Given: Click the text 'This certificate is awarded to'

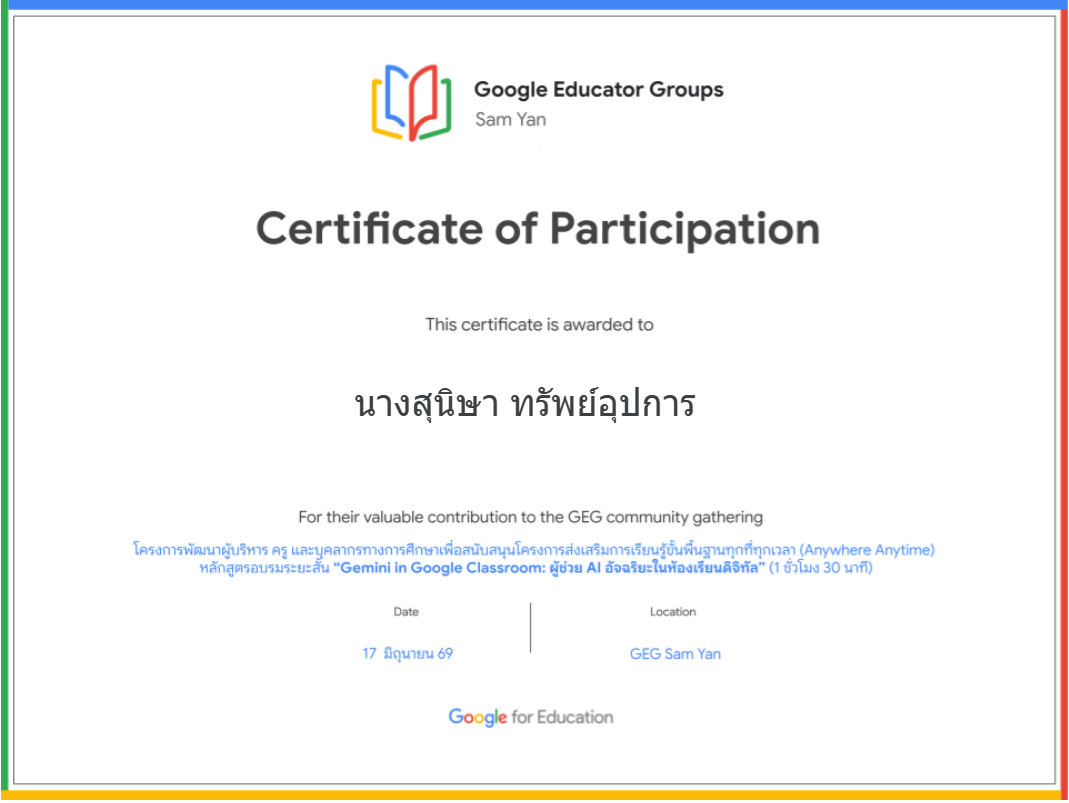Looking at the screenshot, I should click(x=539, y=324).
